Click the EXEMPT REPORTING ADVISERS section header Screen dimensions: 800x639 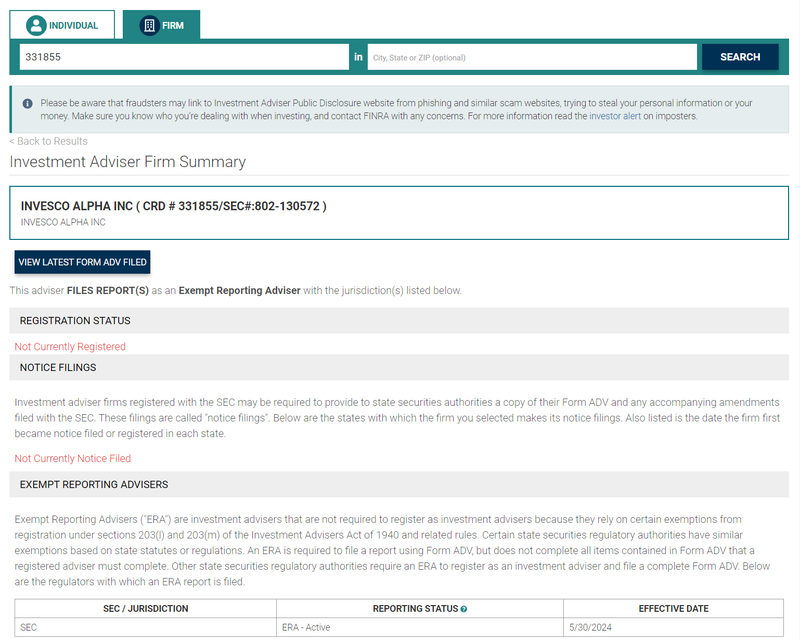click(x=399, y=484)
